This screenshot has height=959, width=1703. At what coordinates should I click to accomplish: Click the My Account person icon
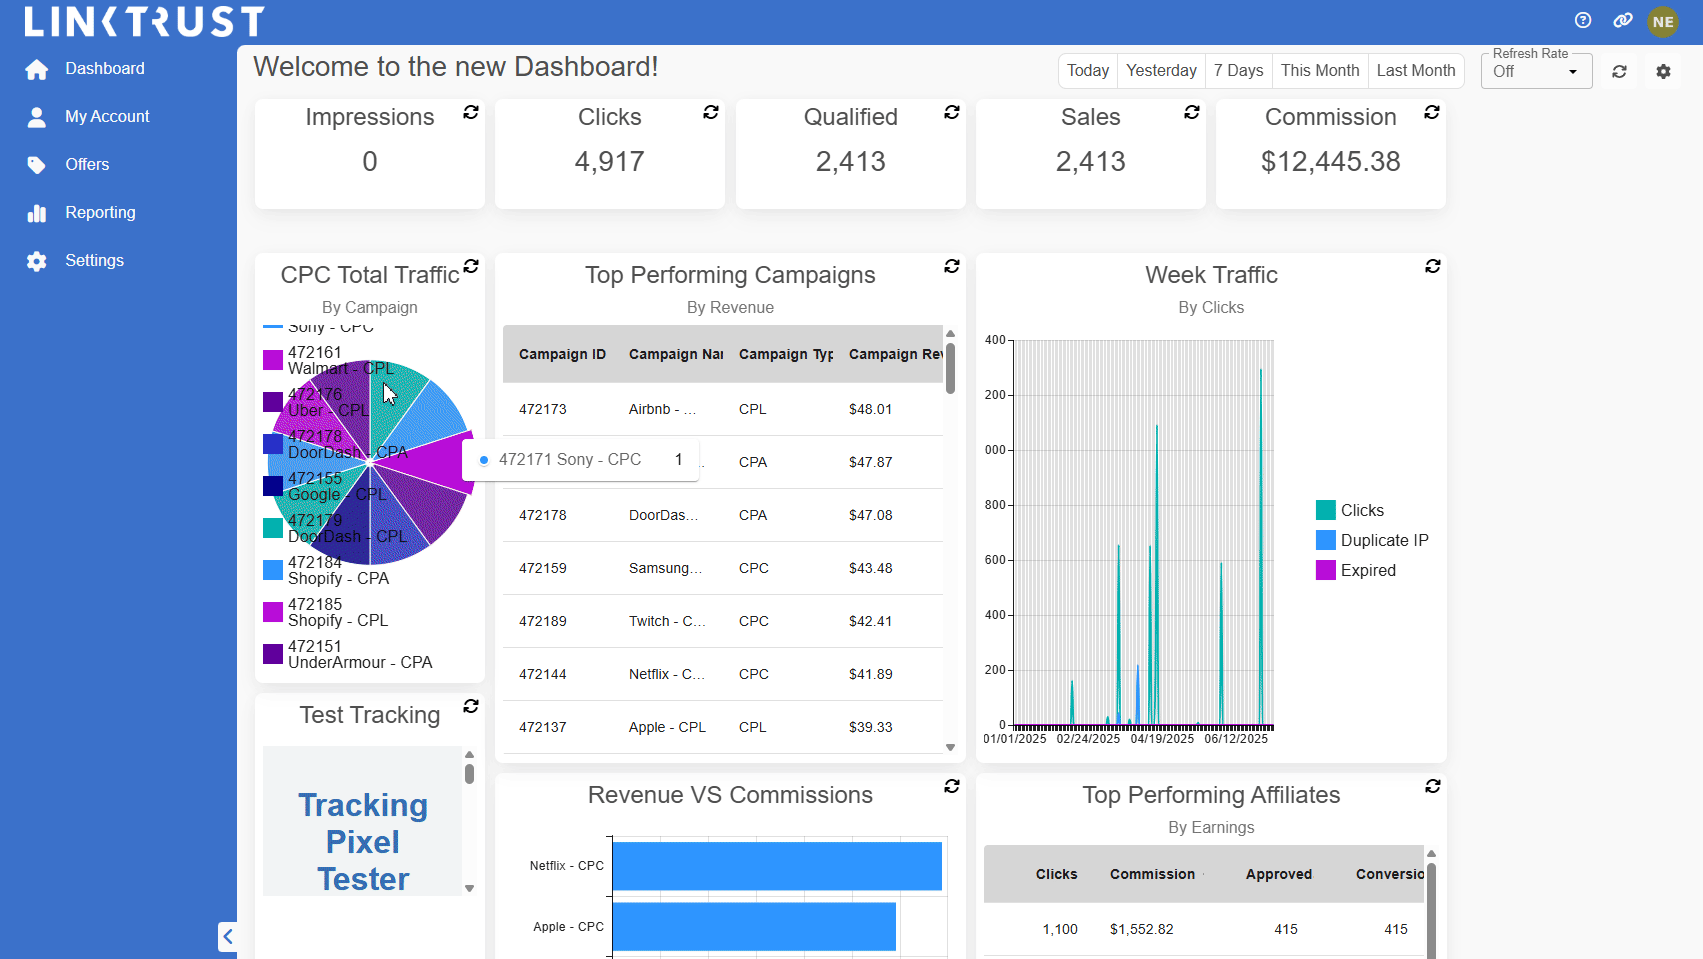pos(37,117)
